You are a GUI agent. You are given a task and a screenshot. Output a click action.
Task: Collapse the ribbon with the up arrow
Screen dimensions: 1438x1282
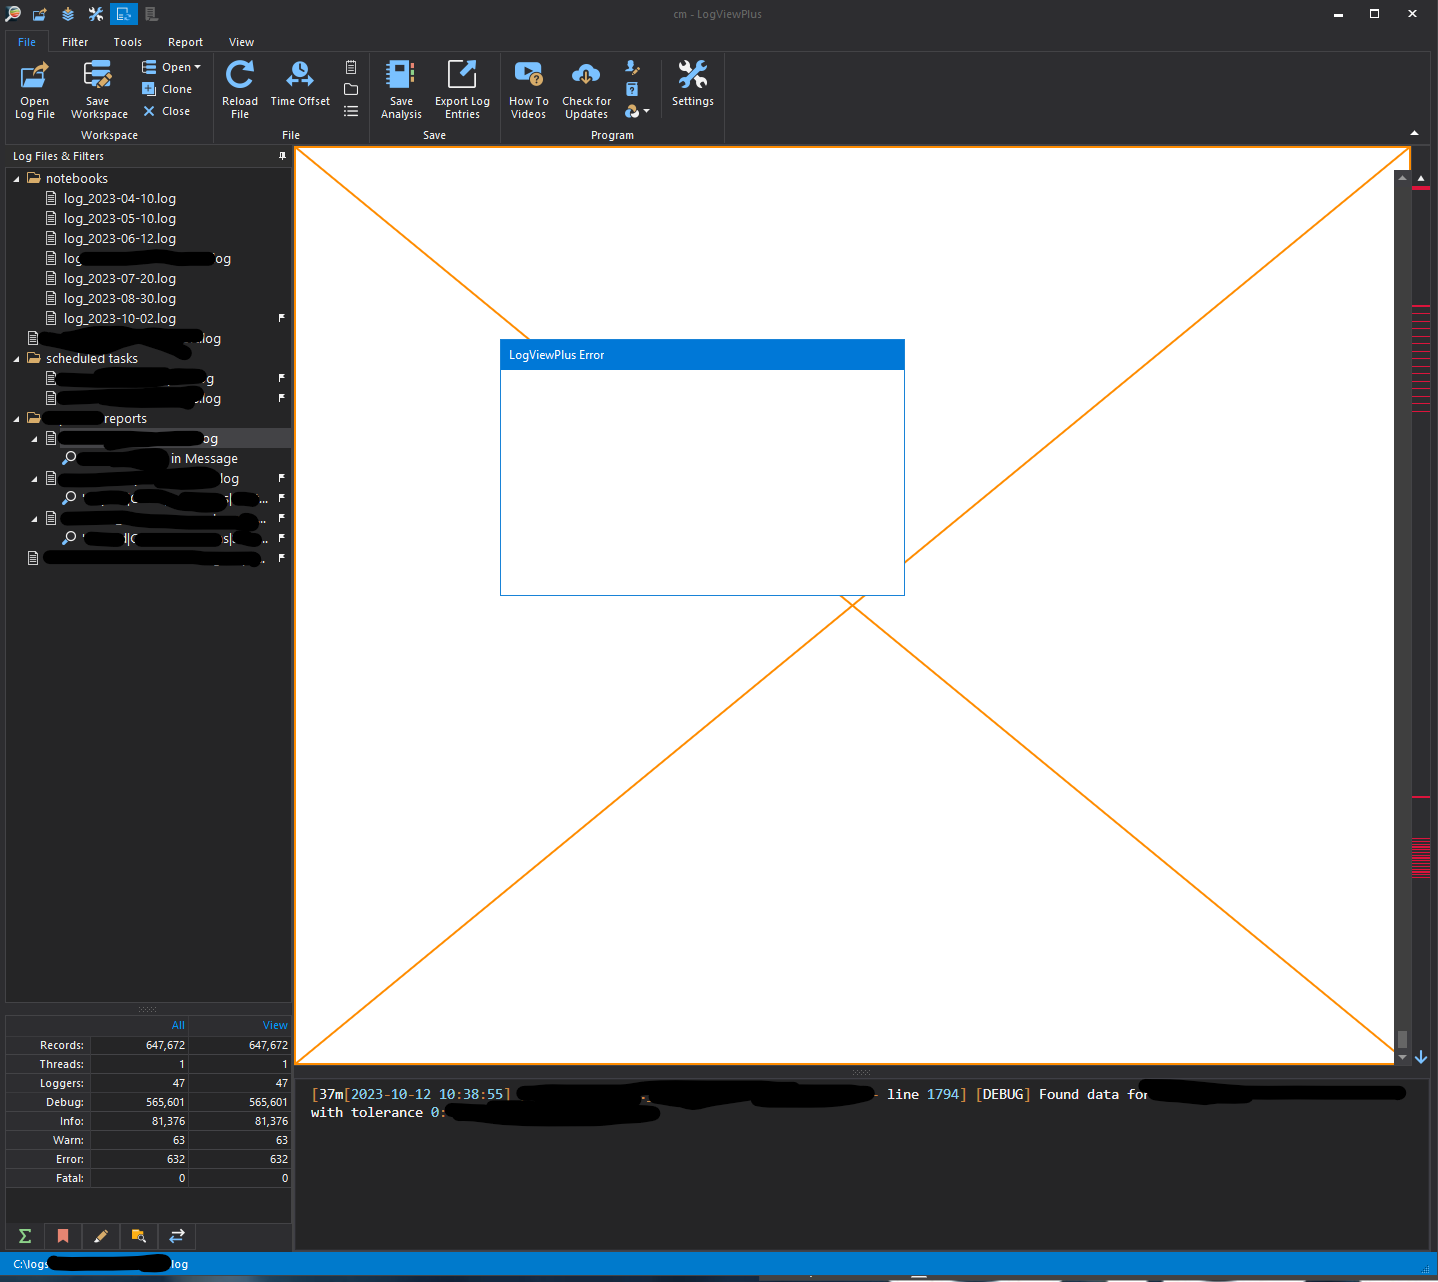tap(1414, 133)
